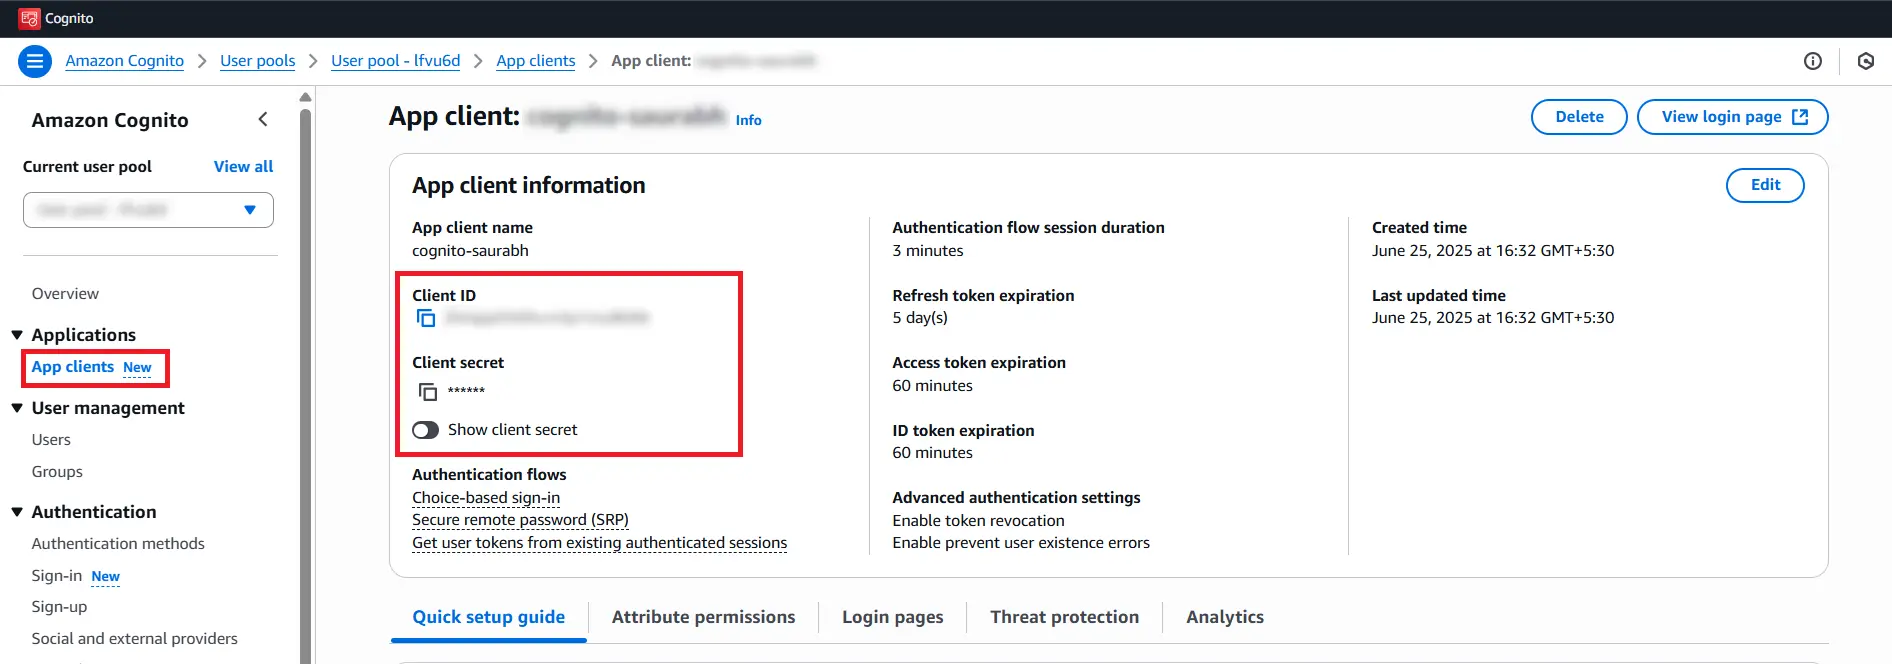Click the Created time date value
This screenshot has width=1892, height=664.
[1493, 251]
